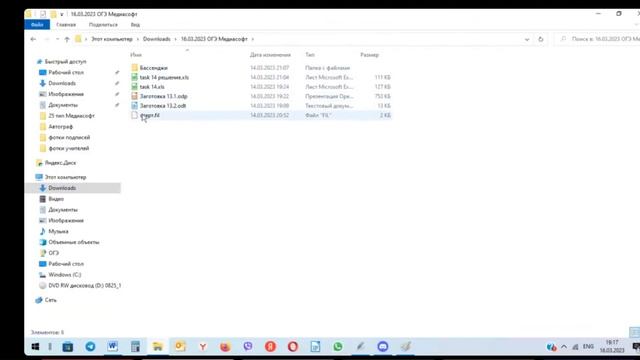
Task: Select Видео in navigation pane
Action: click(x=56, y=199)
